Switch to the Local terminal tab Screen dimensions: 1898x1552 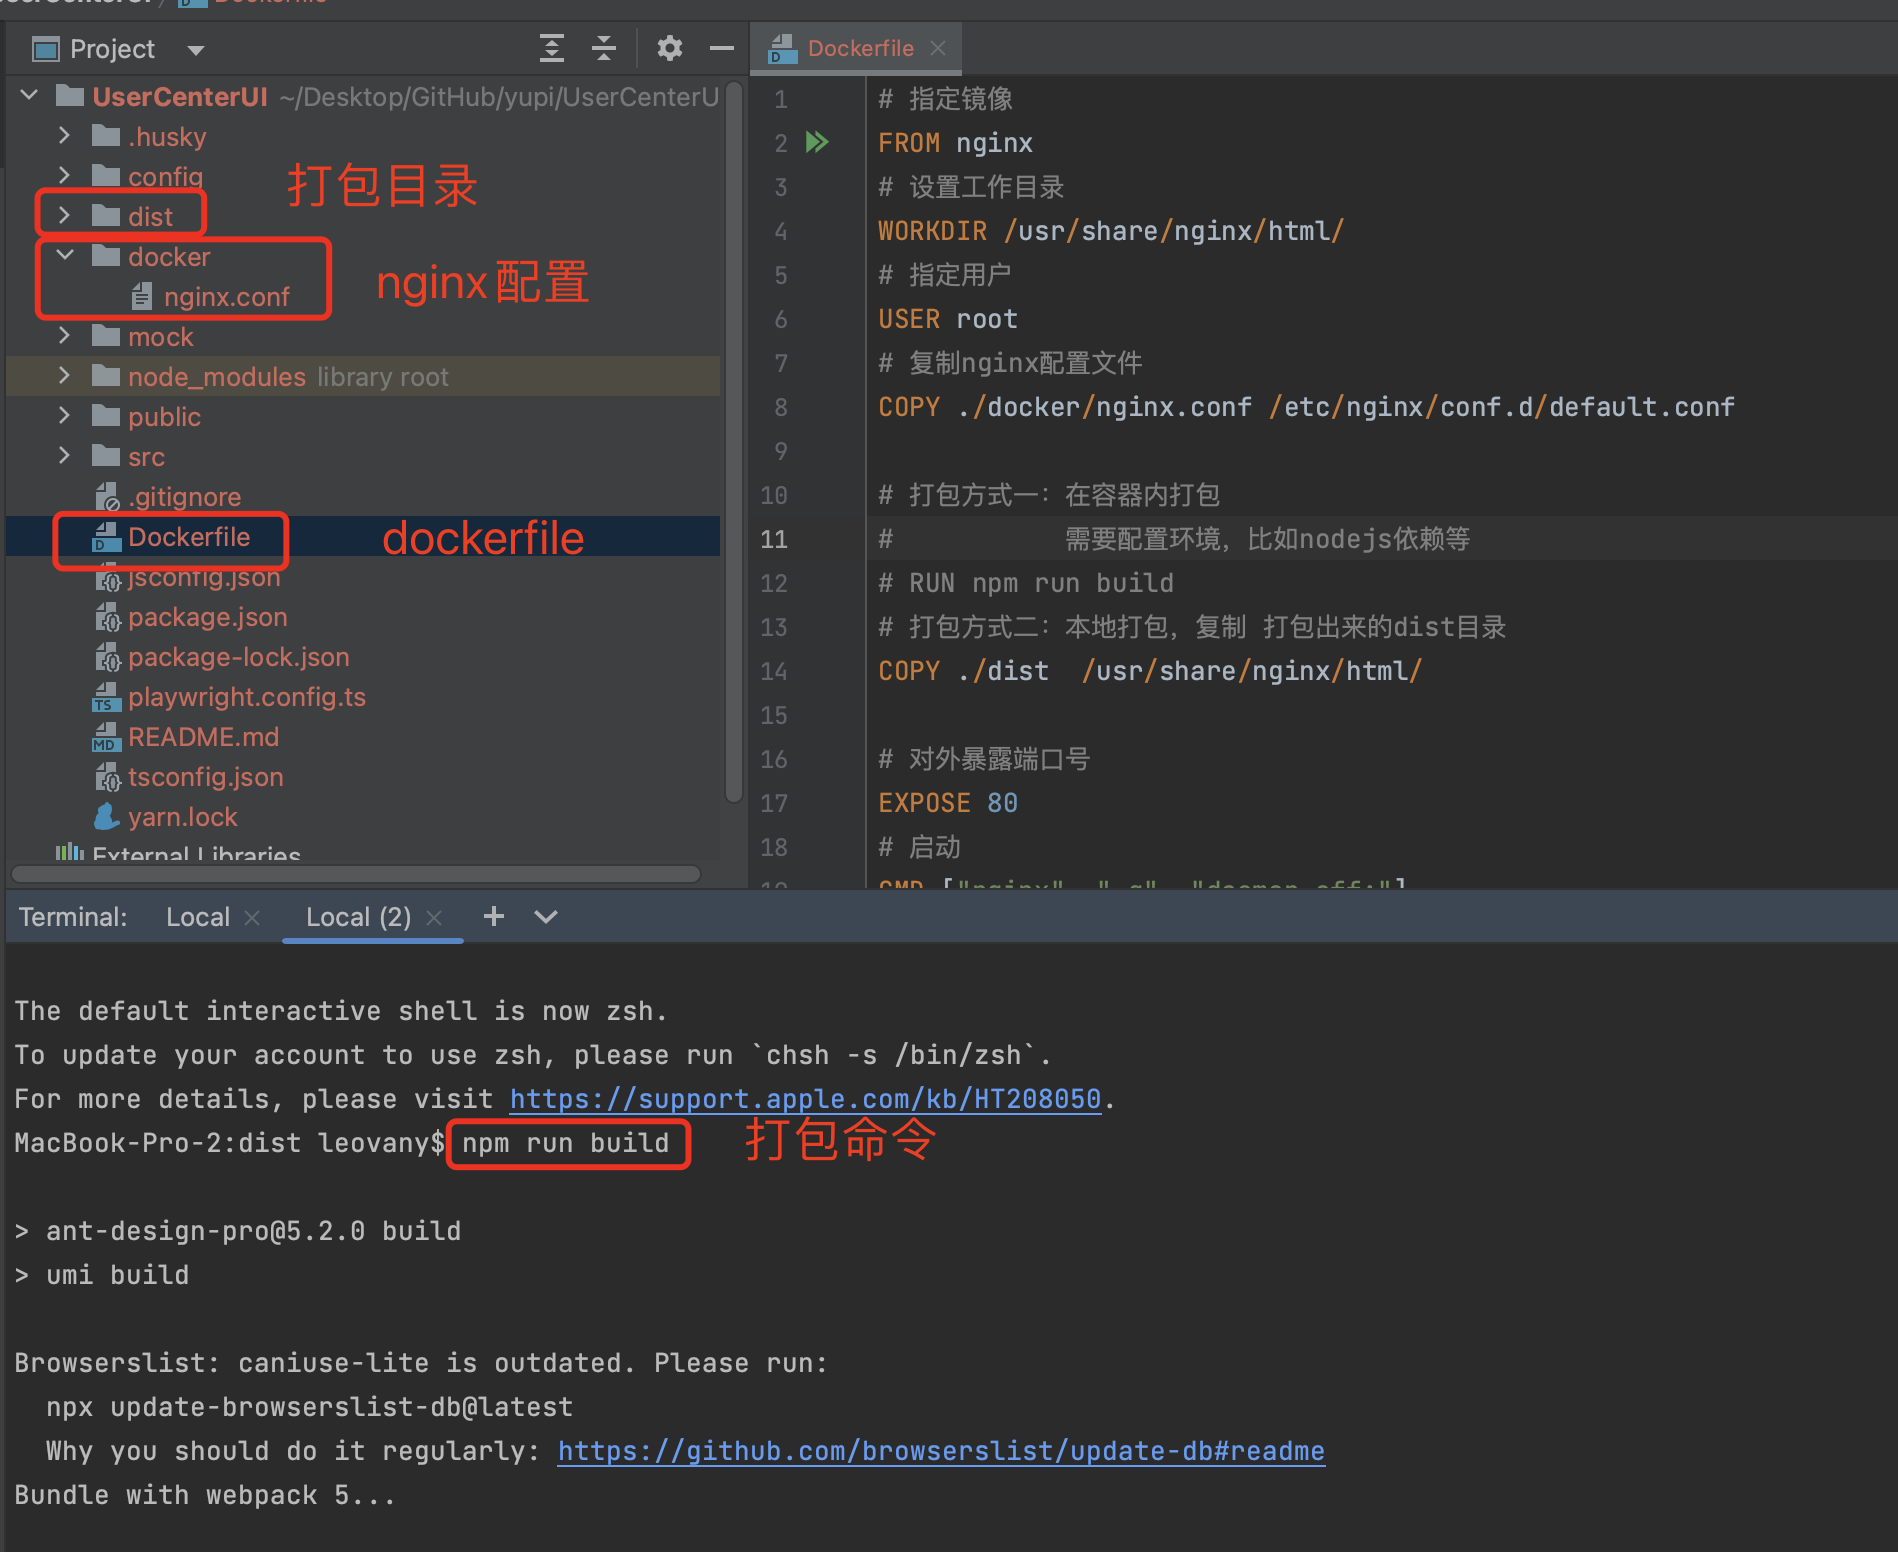(x=198, y=917)
